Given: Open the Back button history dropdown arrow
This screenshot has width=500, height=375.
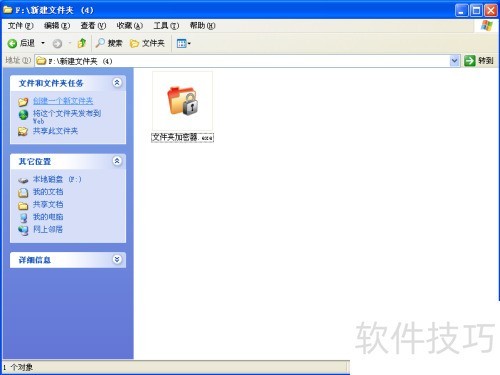Looking at the screenshot, I should (x=43, y=43).
